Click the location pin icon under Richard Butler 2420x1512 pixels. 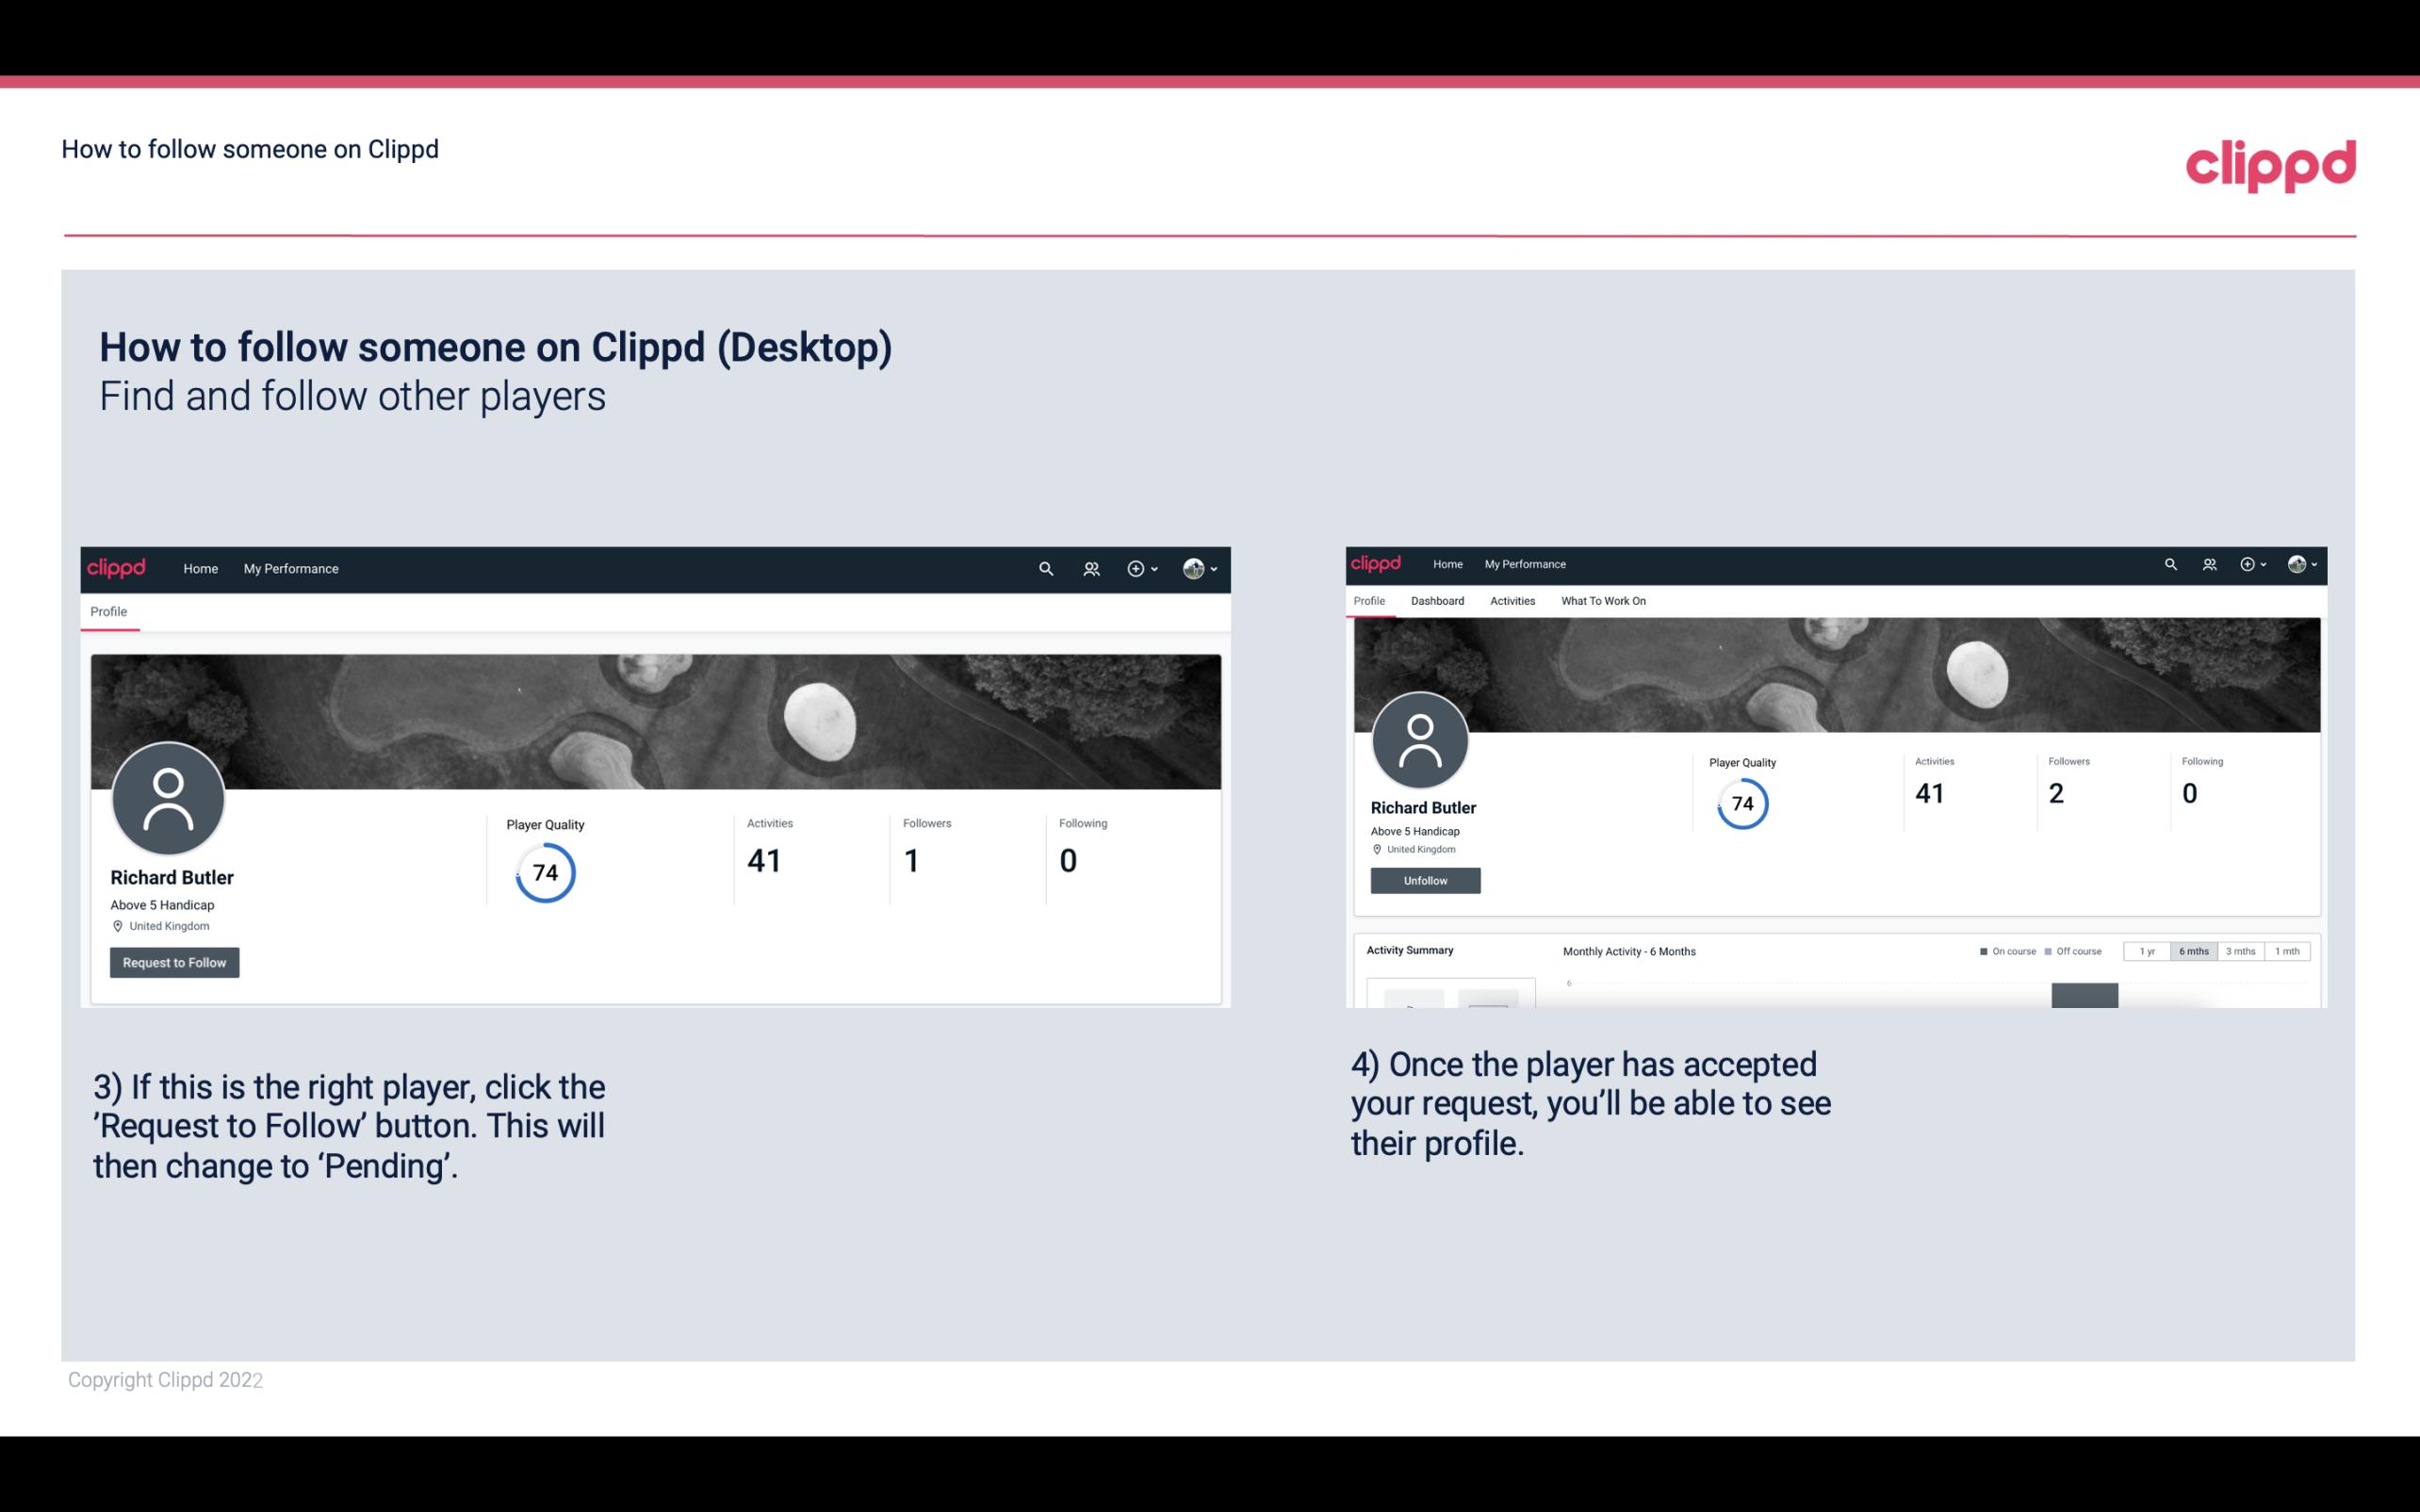(x=117, y=925)
